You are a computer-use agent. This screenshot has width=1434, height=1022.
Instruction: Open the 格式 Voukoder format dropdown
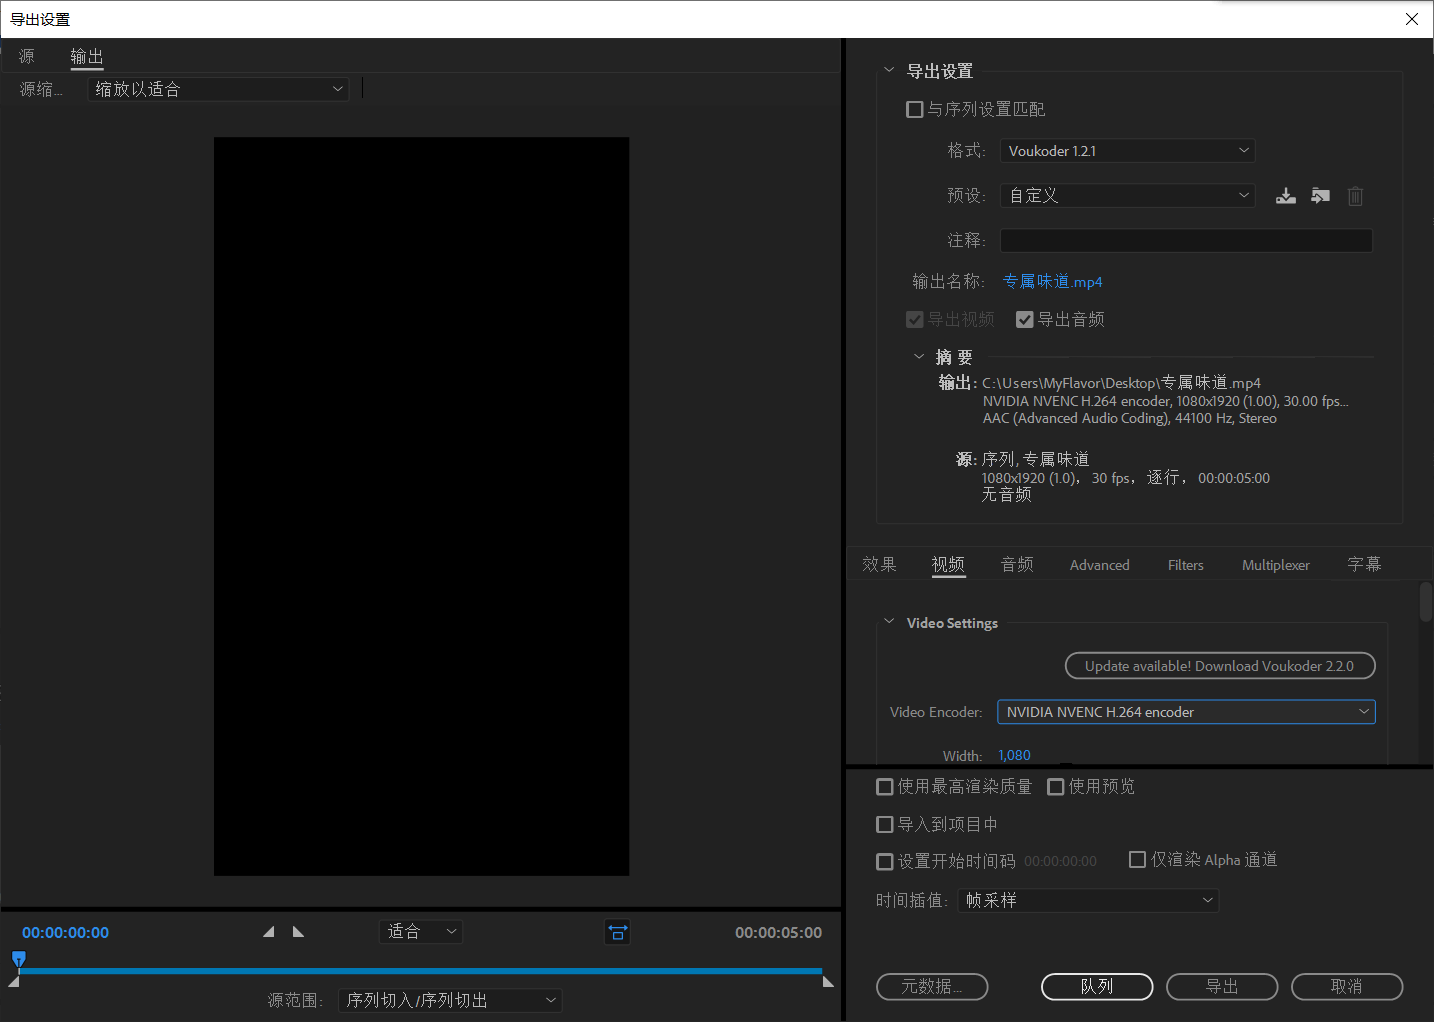(1127, 151)
